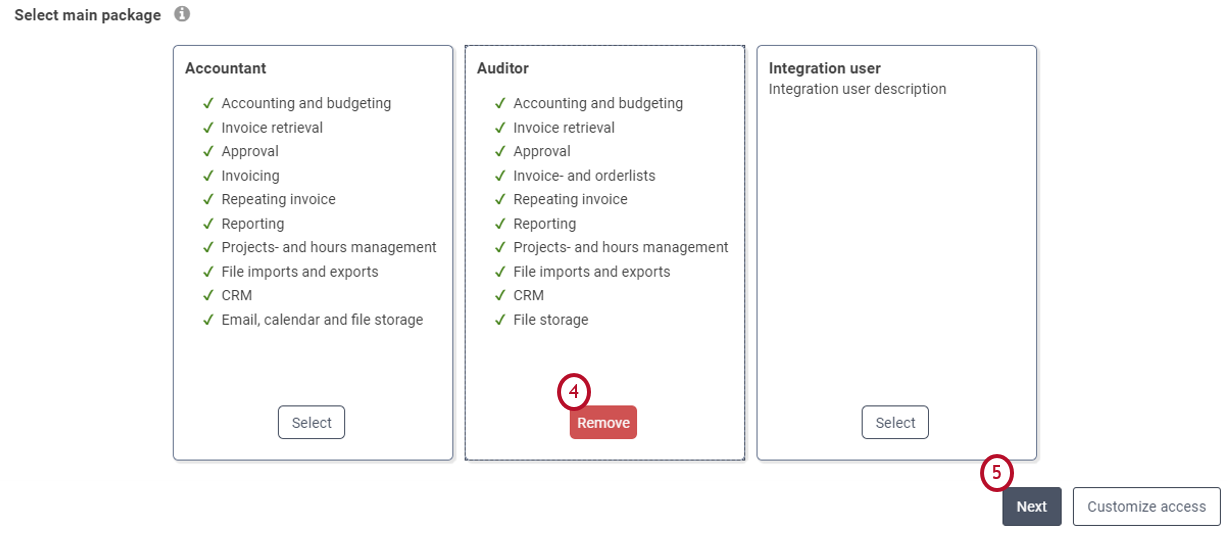Click the step 5 circle marker

pyautogui.click(x=996, y=473)
